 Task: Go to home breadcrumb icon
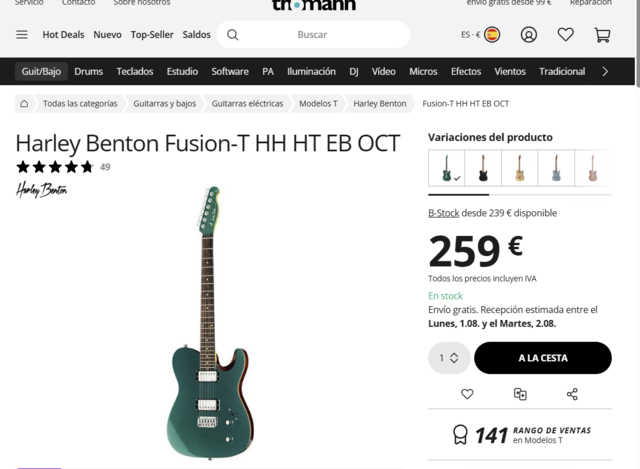(x=24, y=104)
